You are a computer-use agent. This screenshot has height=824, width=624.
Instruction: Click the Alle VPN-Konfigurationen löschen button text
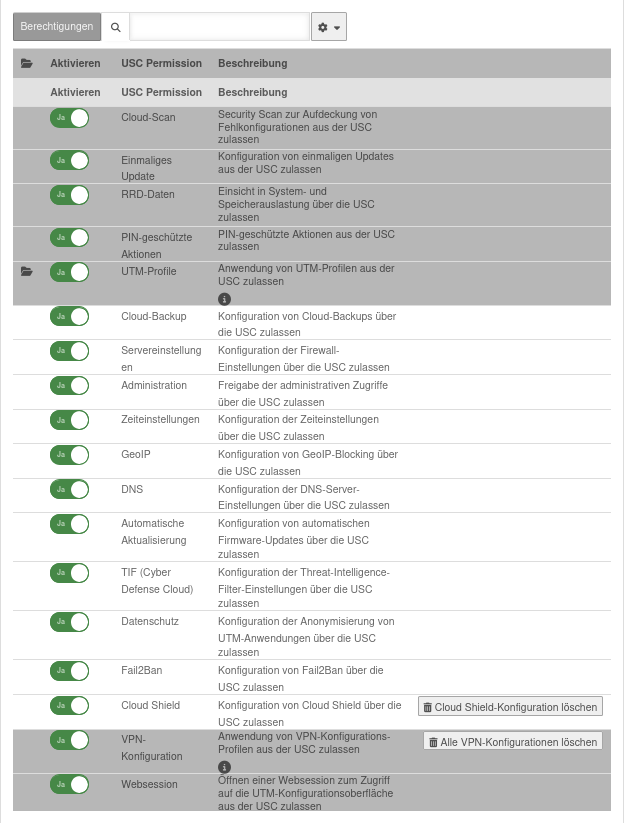519,742
